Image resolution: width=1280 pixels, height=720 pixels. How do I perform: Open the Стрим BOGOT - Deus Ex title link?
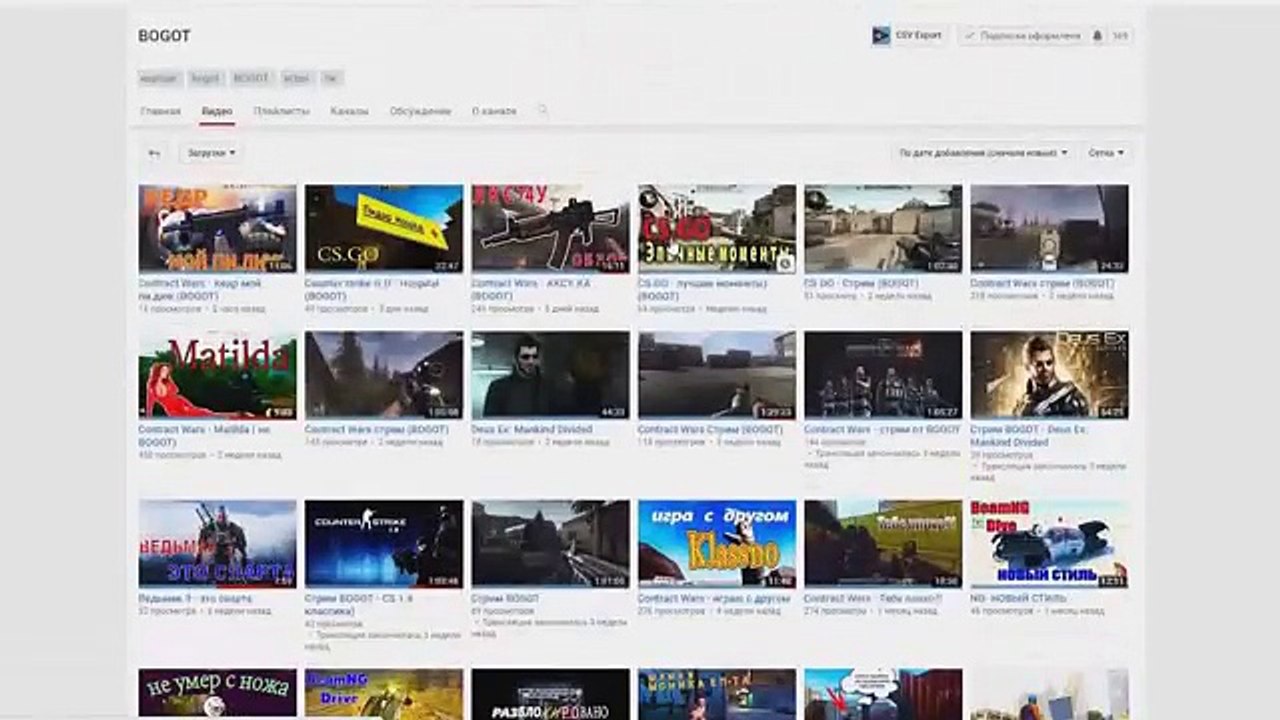(x=1029, y=435)
